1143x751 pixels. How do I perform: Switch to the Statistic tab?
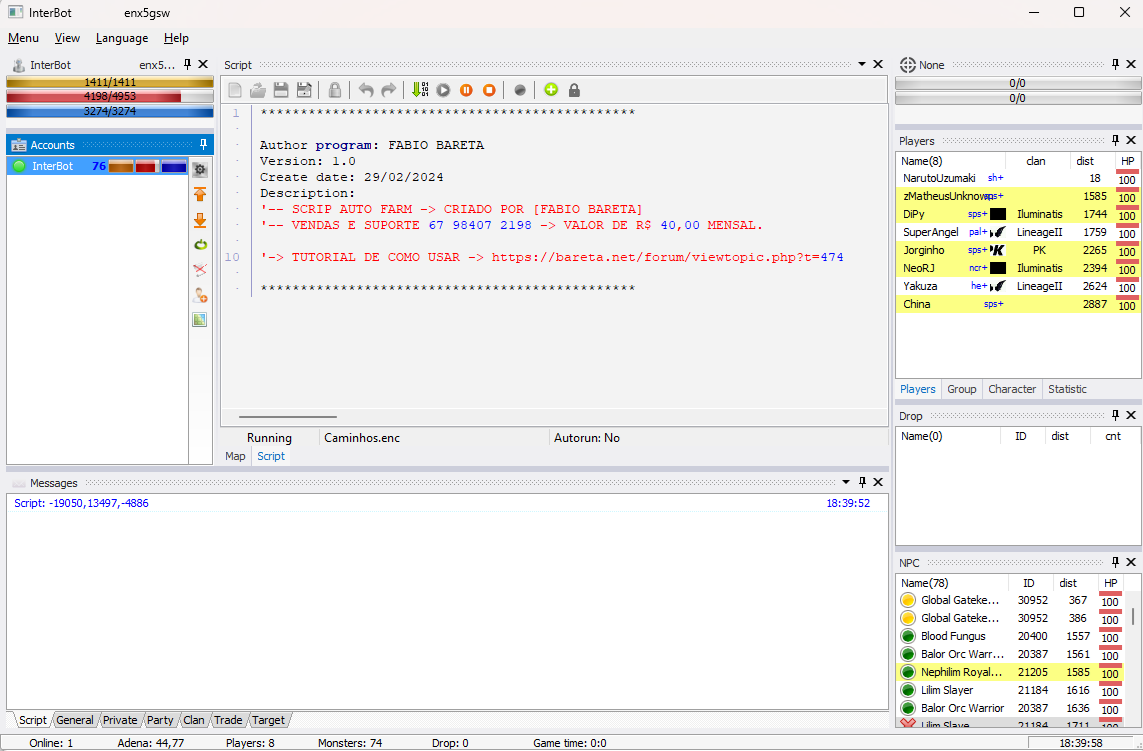tap(1067, 389)
